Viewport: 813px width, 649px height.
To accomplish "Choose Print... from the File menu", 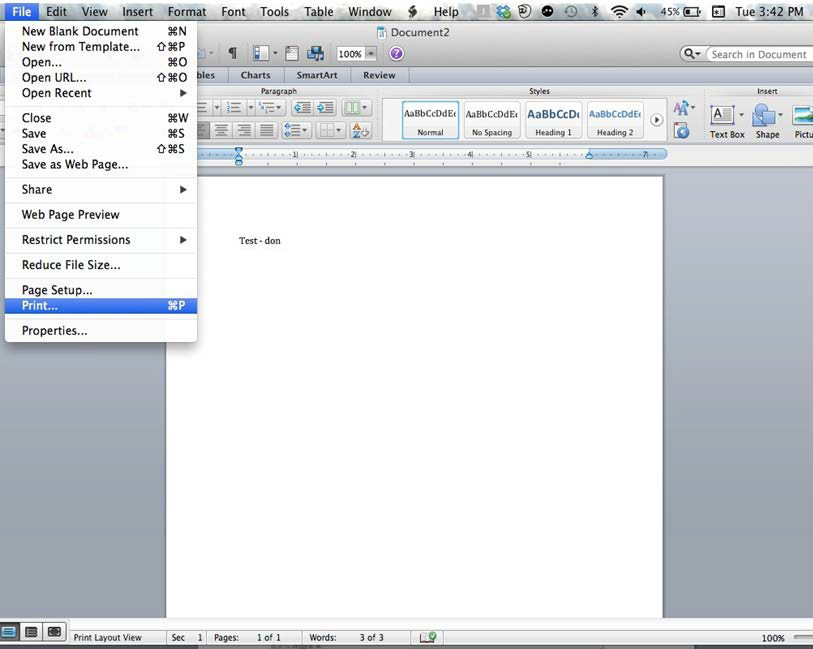I will 101,306.
